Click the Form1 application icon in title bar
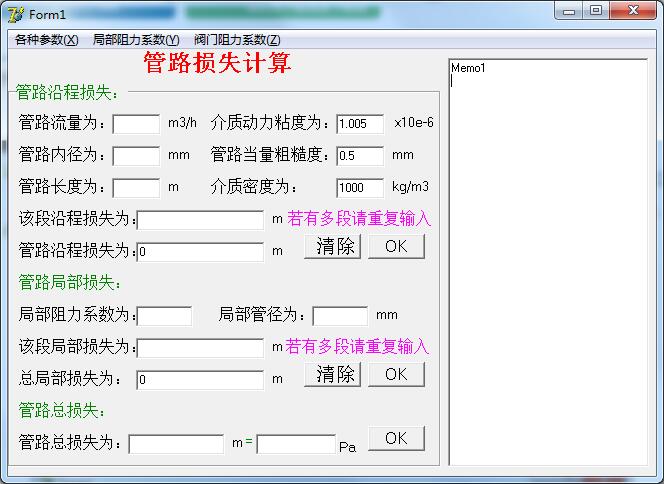Image resolution: width=664 pixels, height=484 pixels. pyautogui.click(x=16, y=14)
